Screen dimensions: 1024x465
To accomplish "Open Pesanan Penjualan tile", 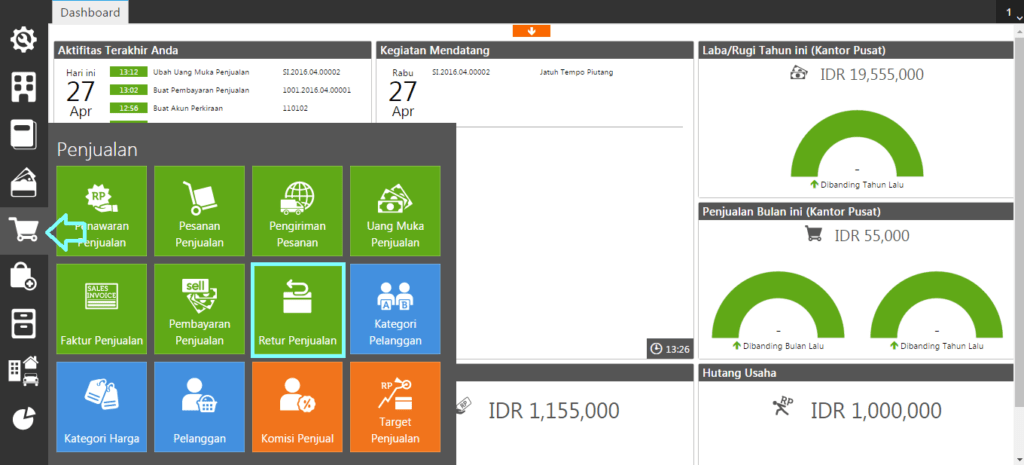I will 200,211.
